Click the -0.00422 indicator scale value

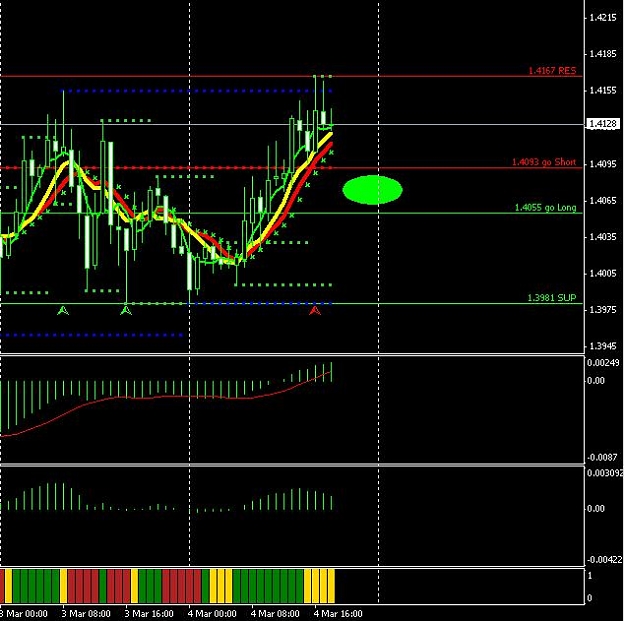click(x=605, y=560)
